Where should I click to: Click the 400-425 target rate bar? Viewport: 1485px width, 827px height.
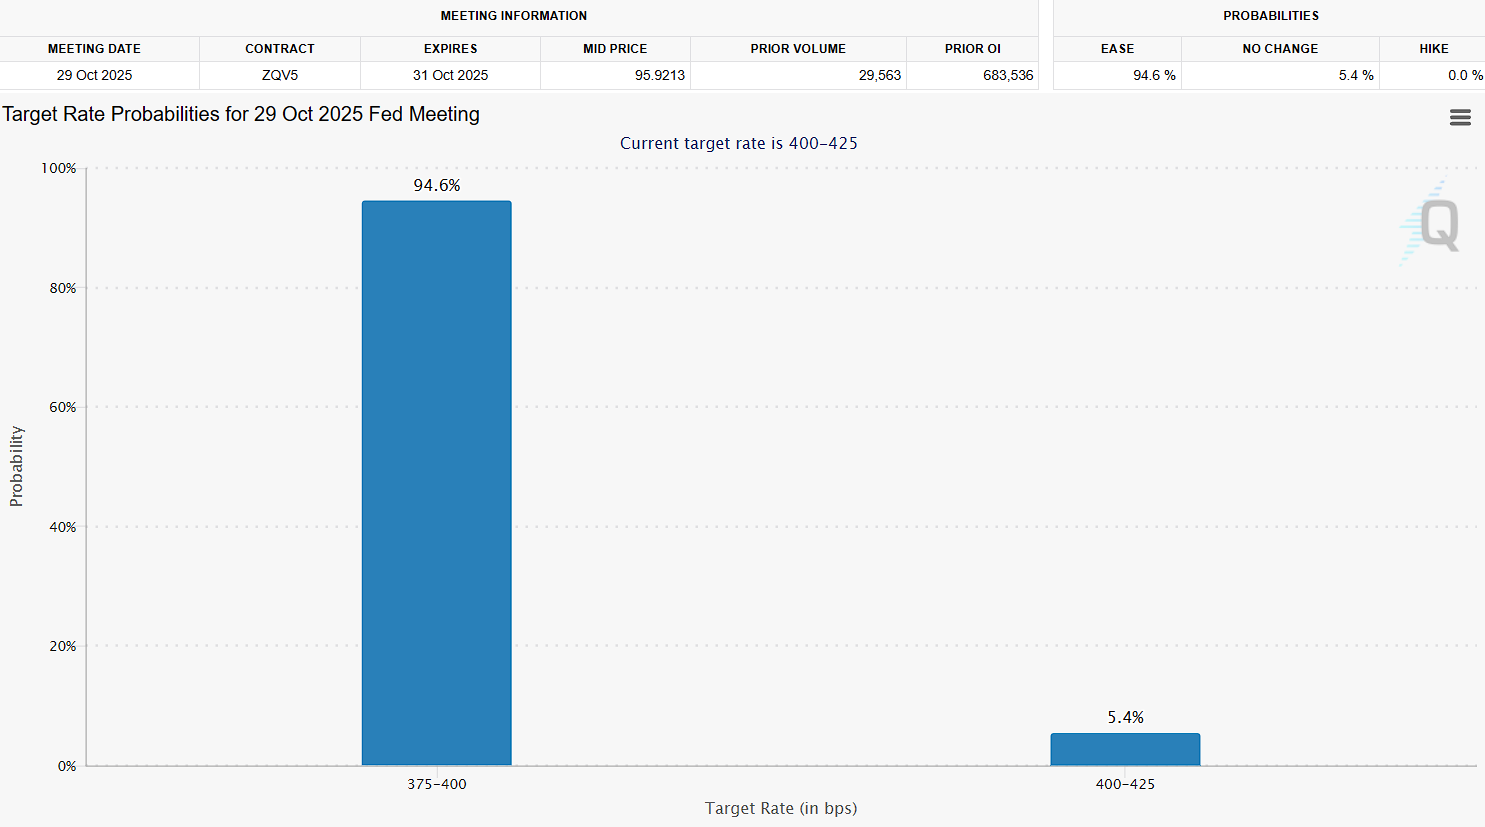click(1125, 749)
